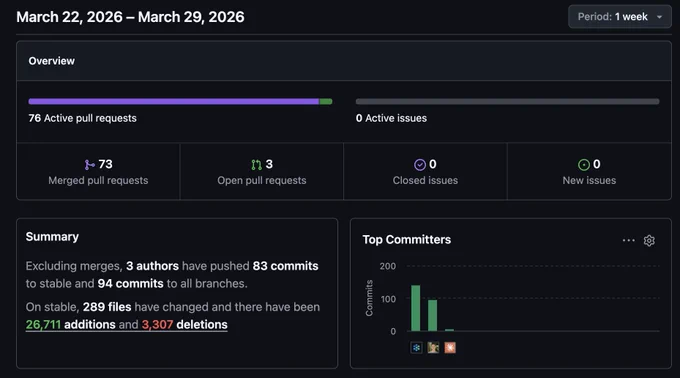Click the open pull requests icon
The image size is (680, 378).
tap(256, 165)
